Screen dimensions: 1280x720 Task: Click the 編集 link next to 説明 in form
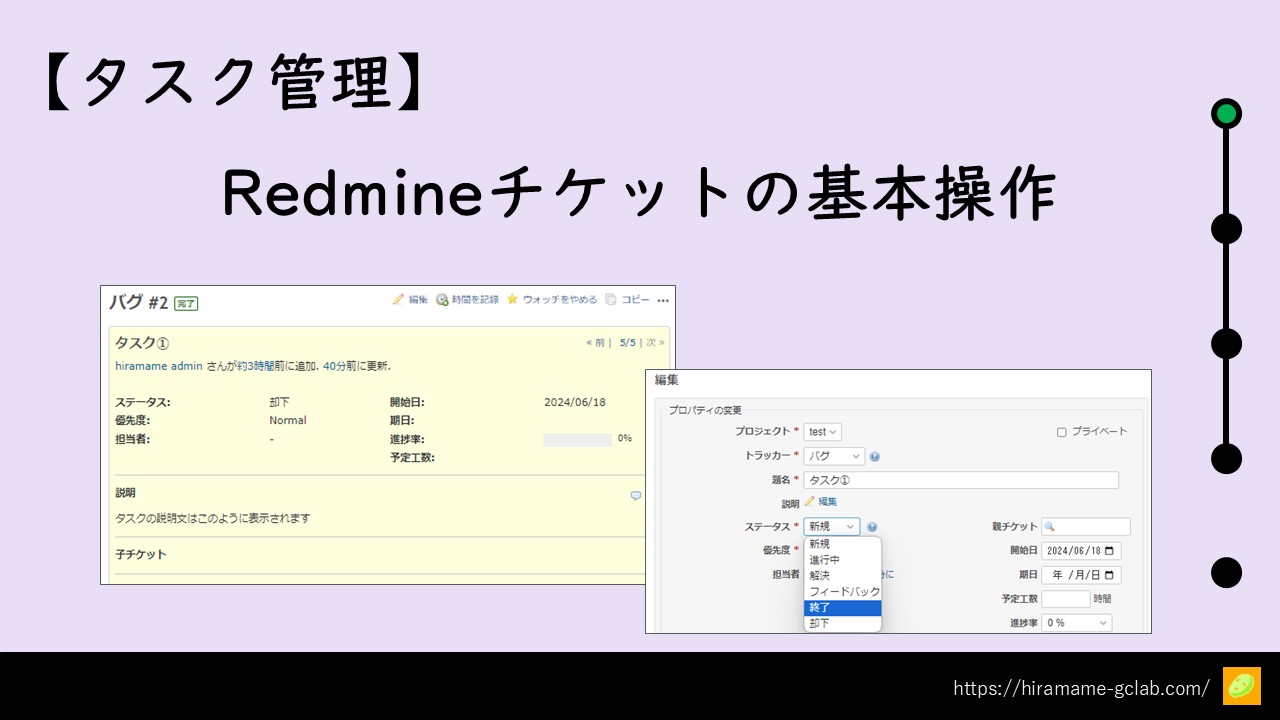[828, 502]
